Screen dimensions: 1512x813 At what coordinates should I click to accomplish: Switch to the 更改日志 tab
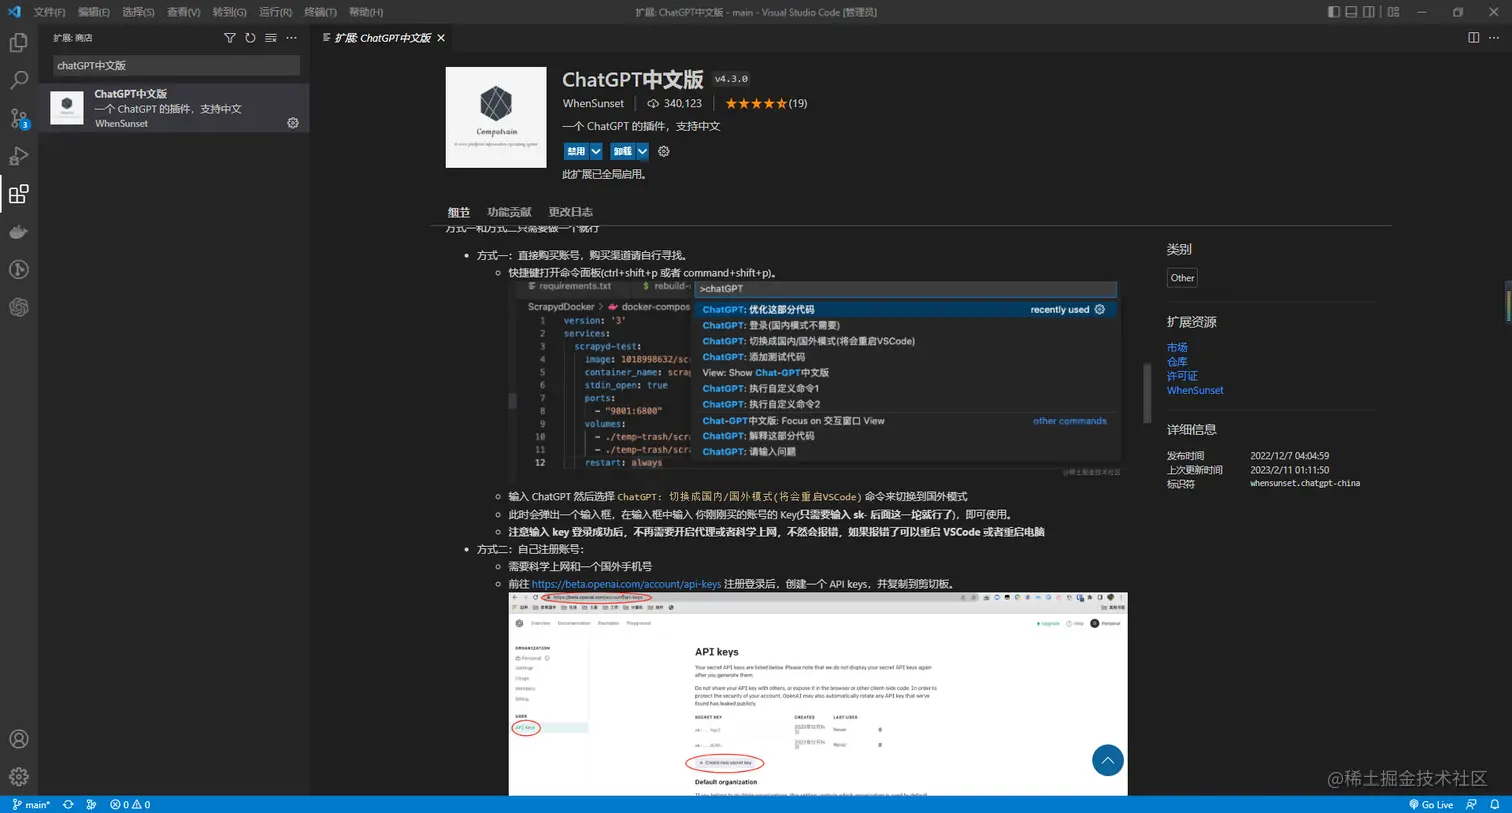pyautogui.click(x=570, y=212)
